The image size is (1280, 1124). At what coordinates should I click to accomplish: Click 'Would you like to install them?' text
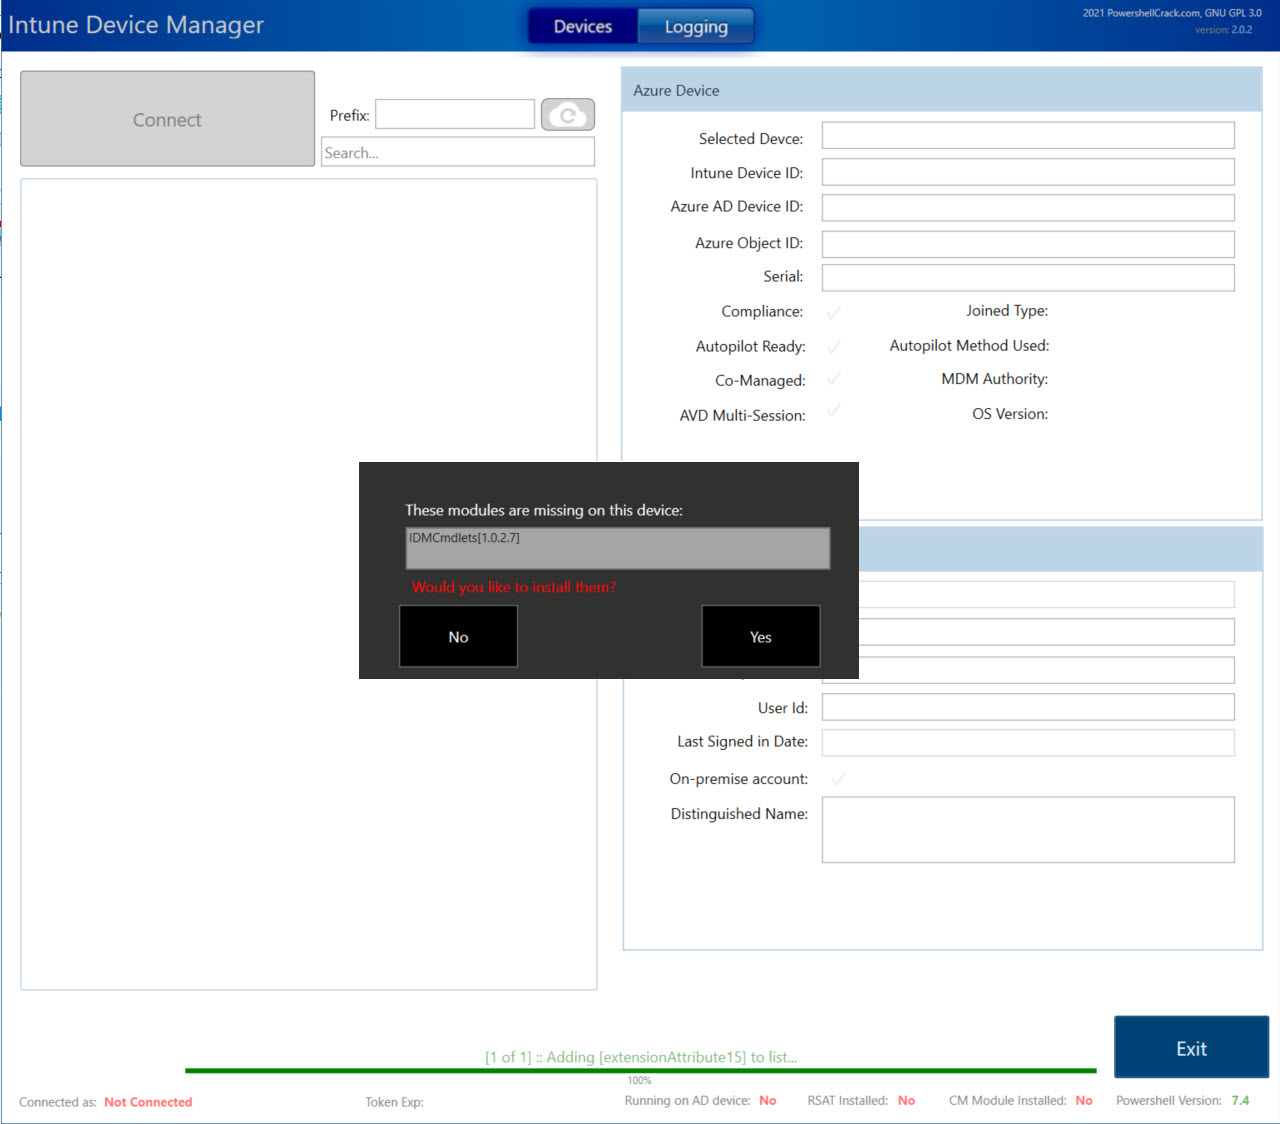pos(514,587)
